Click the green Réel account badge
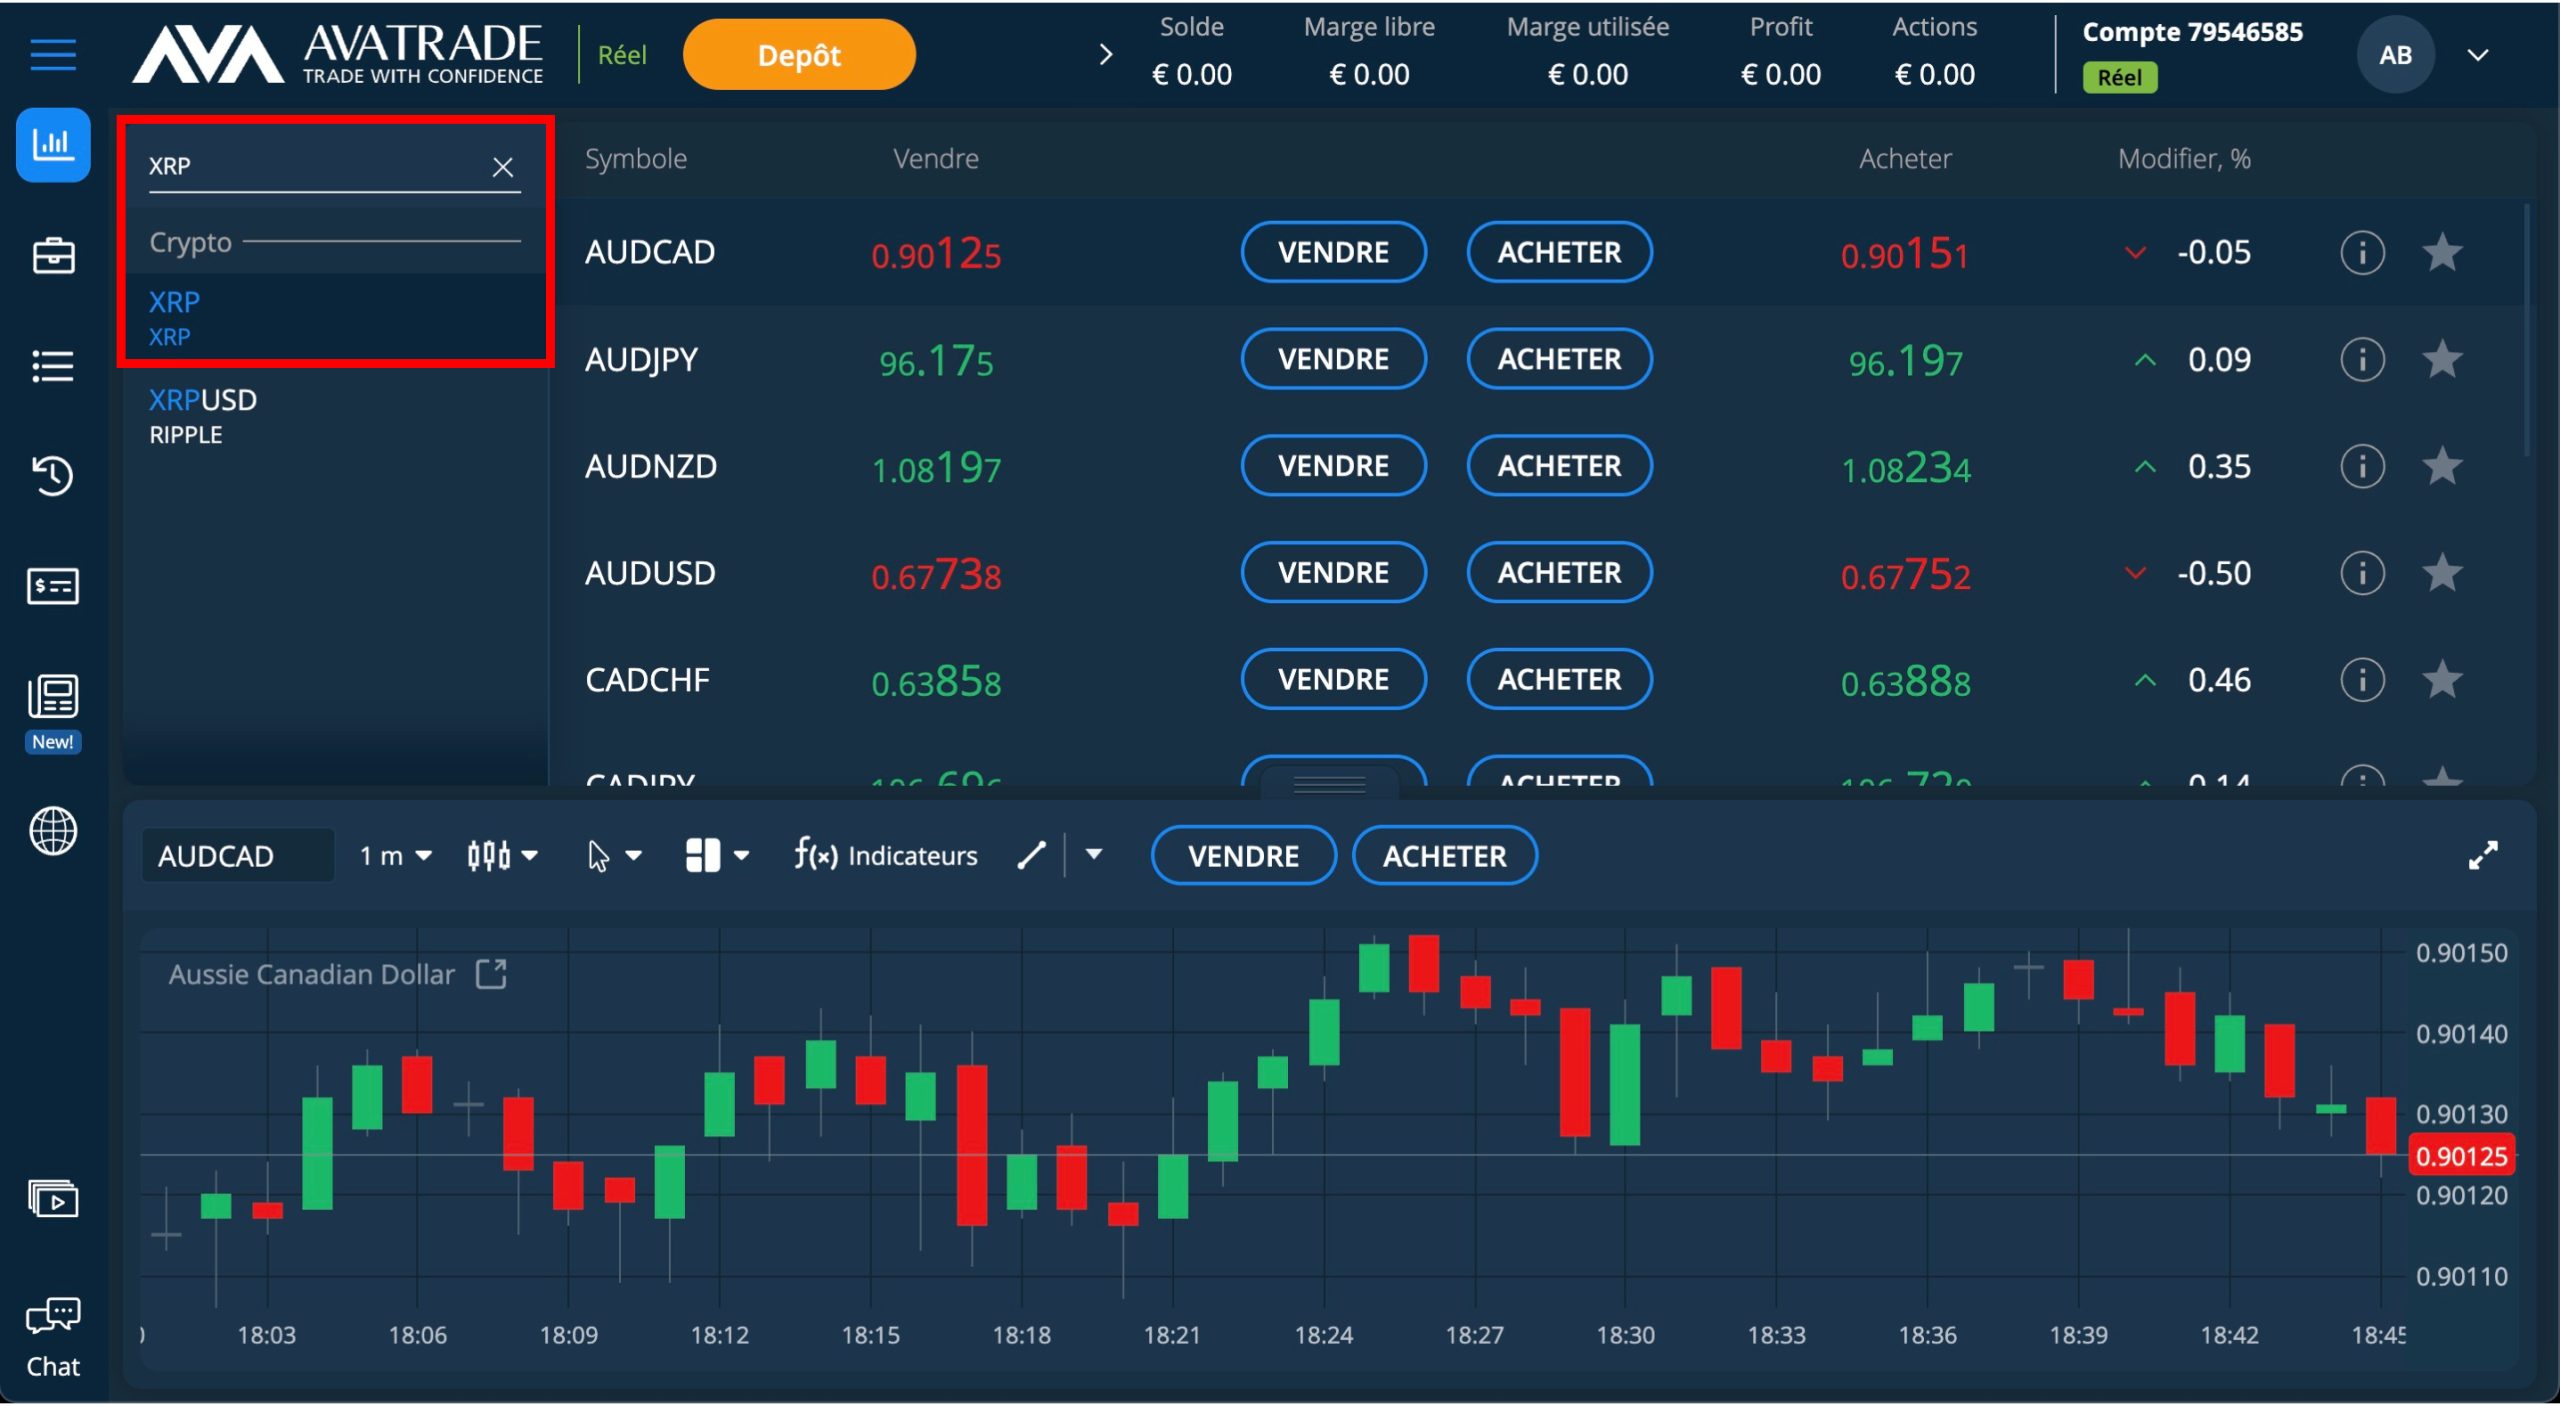This screenshot has height=1406, width=2560. tap(2119, 77)
